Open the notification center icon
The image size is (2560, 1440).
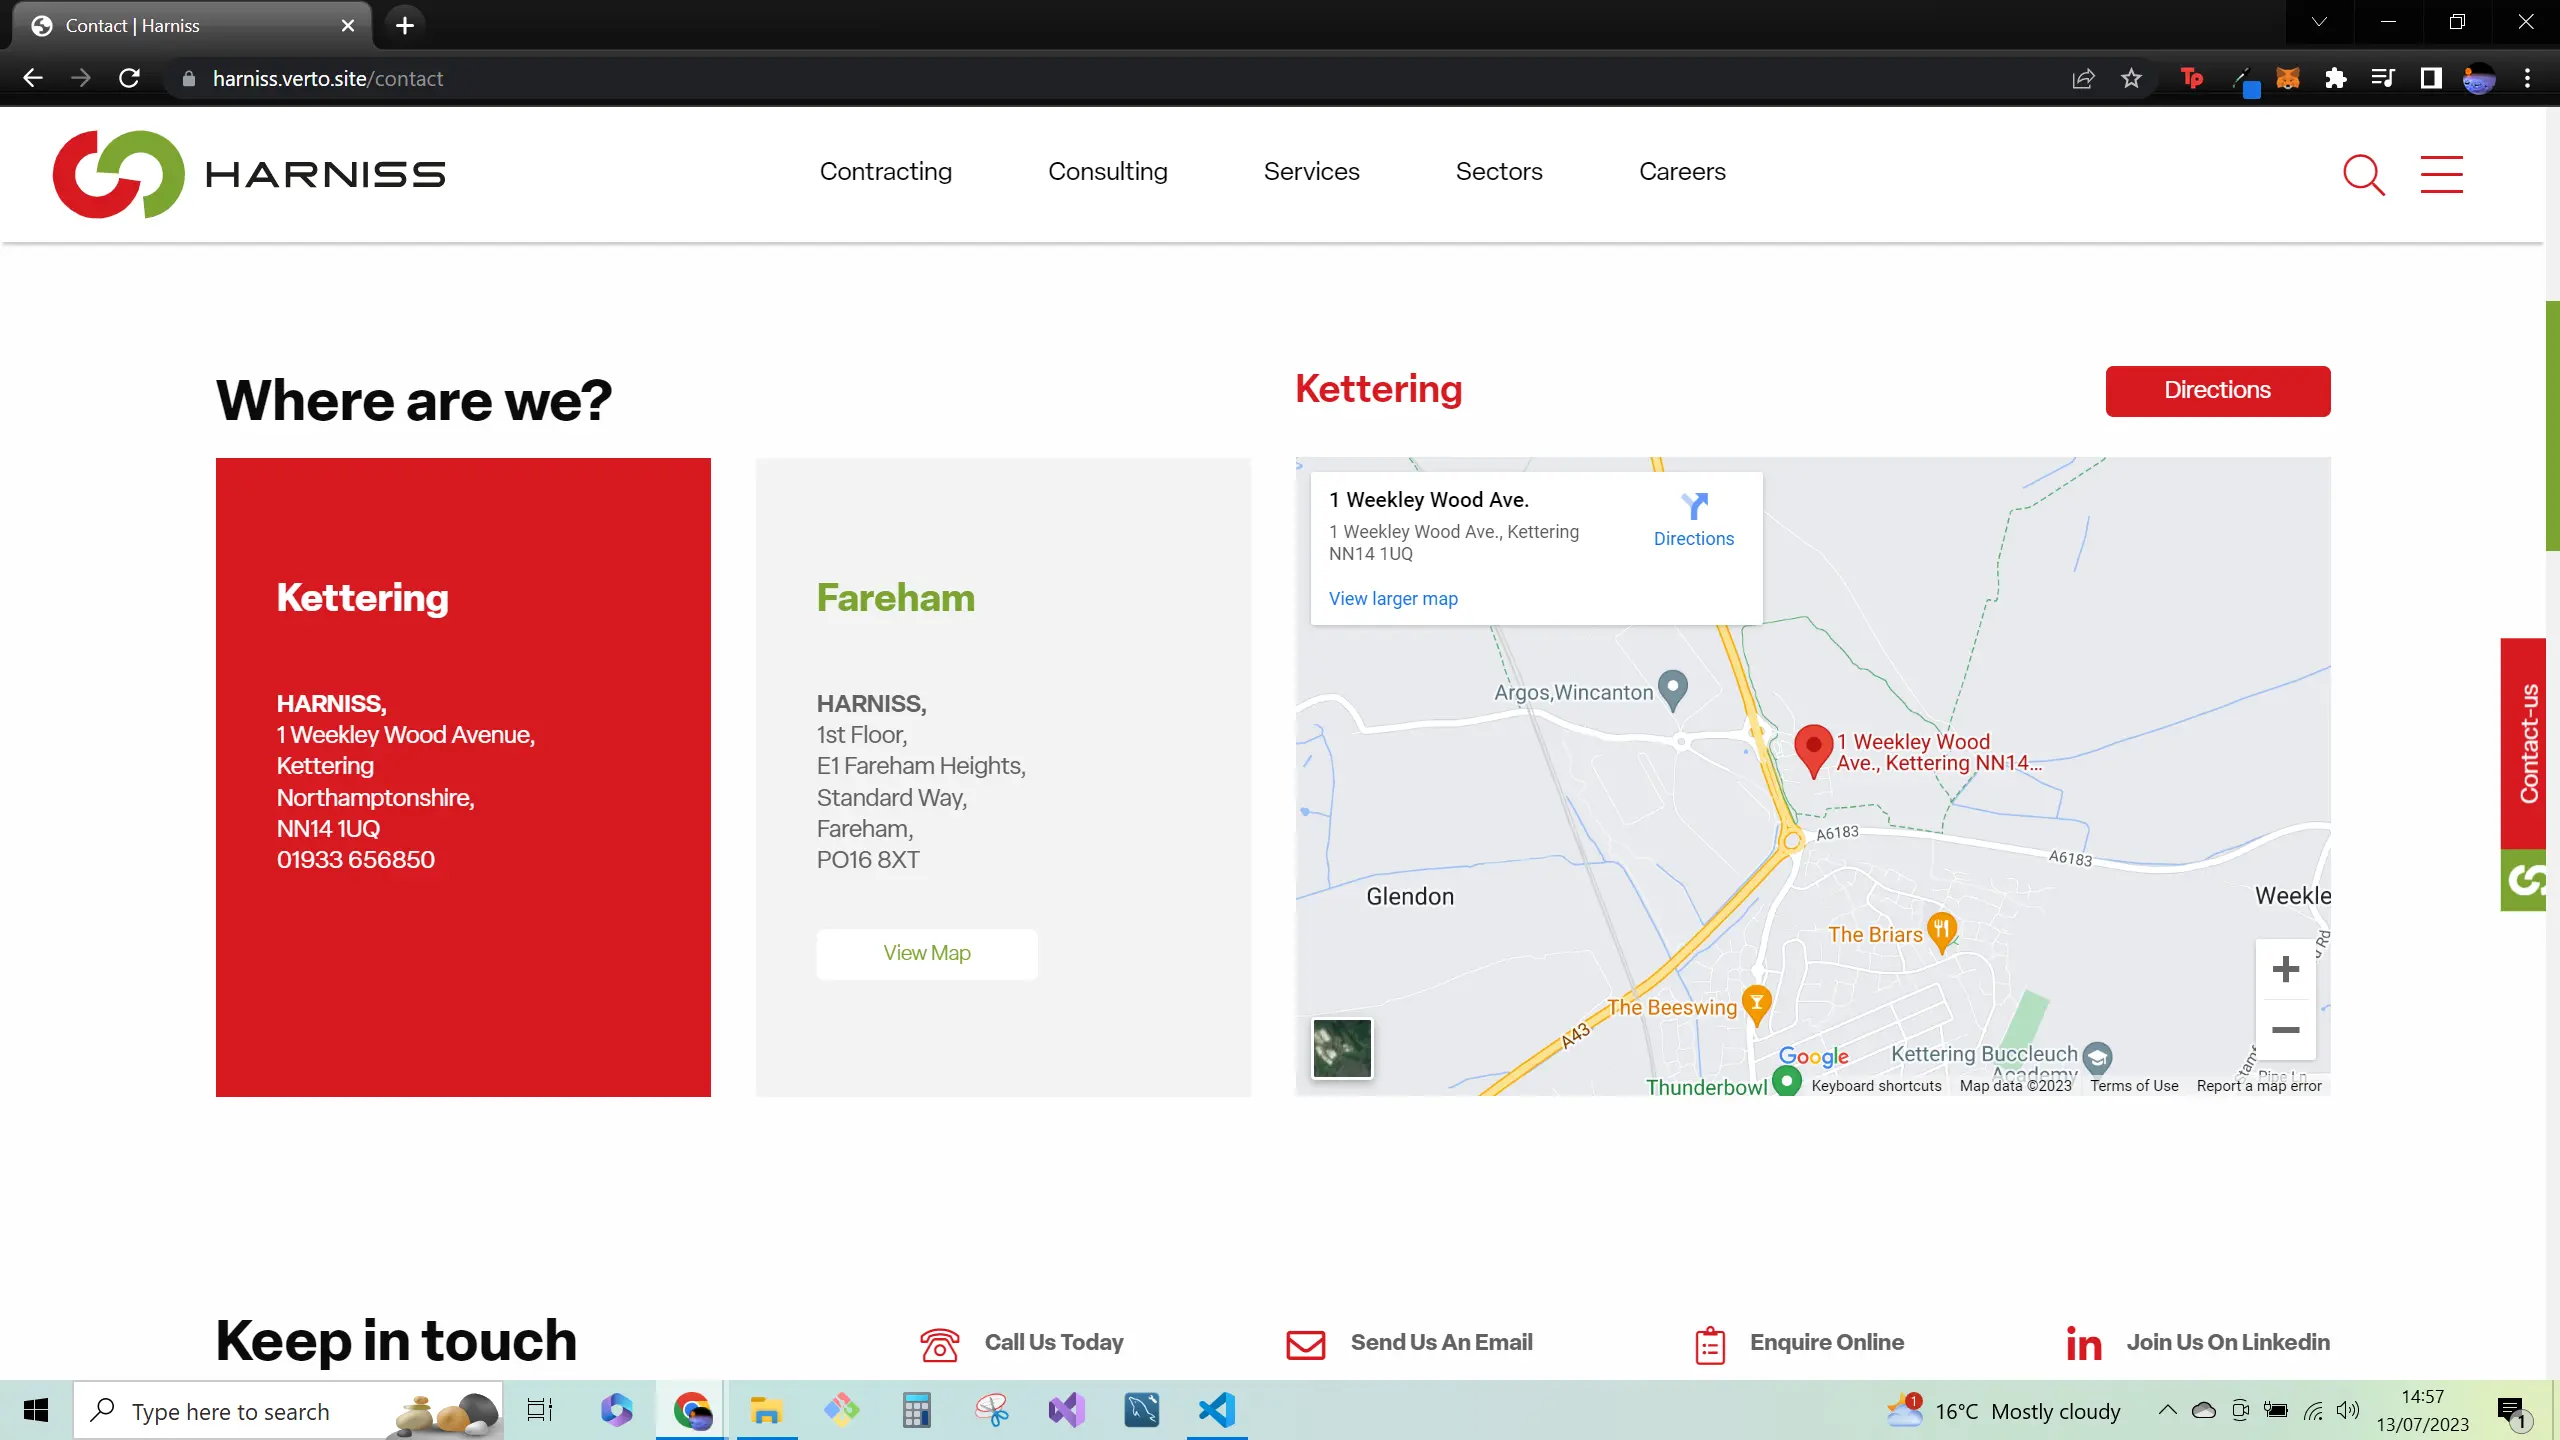coord(2513,1410)
